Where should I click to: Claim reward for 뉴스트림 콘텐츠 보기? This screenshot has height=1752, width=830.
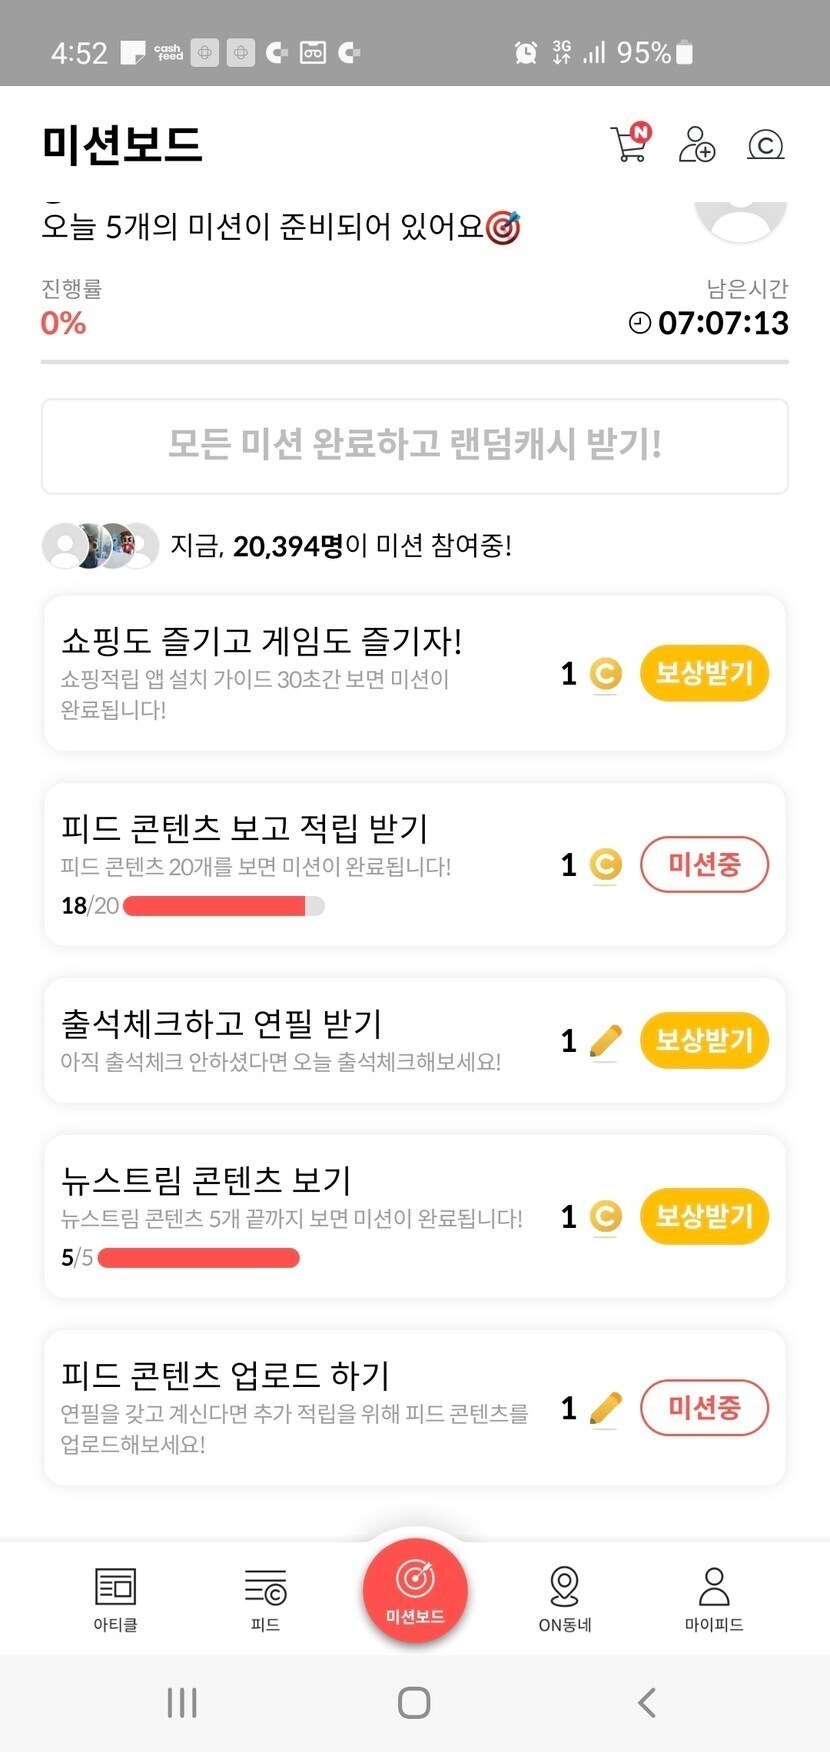[x=704, y=1216]
